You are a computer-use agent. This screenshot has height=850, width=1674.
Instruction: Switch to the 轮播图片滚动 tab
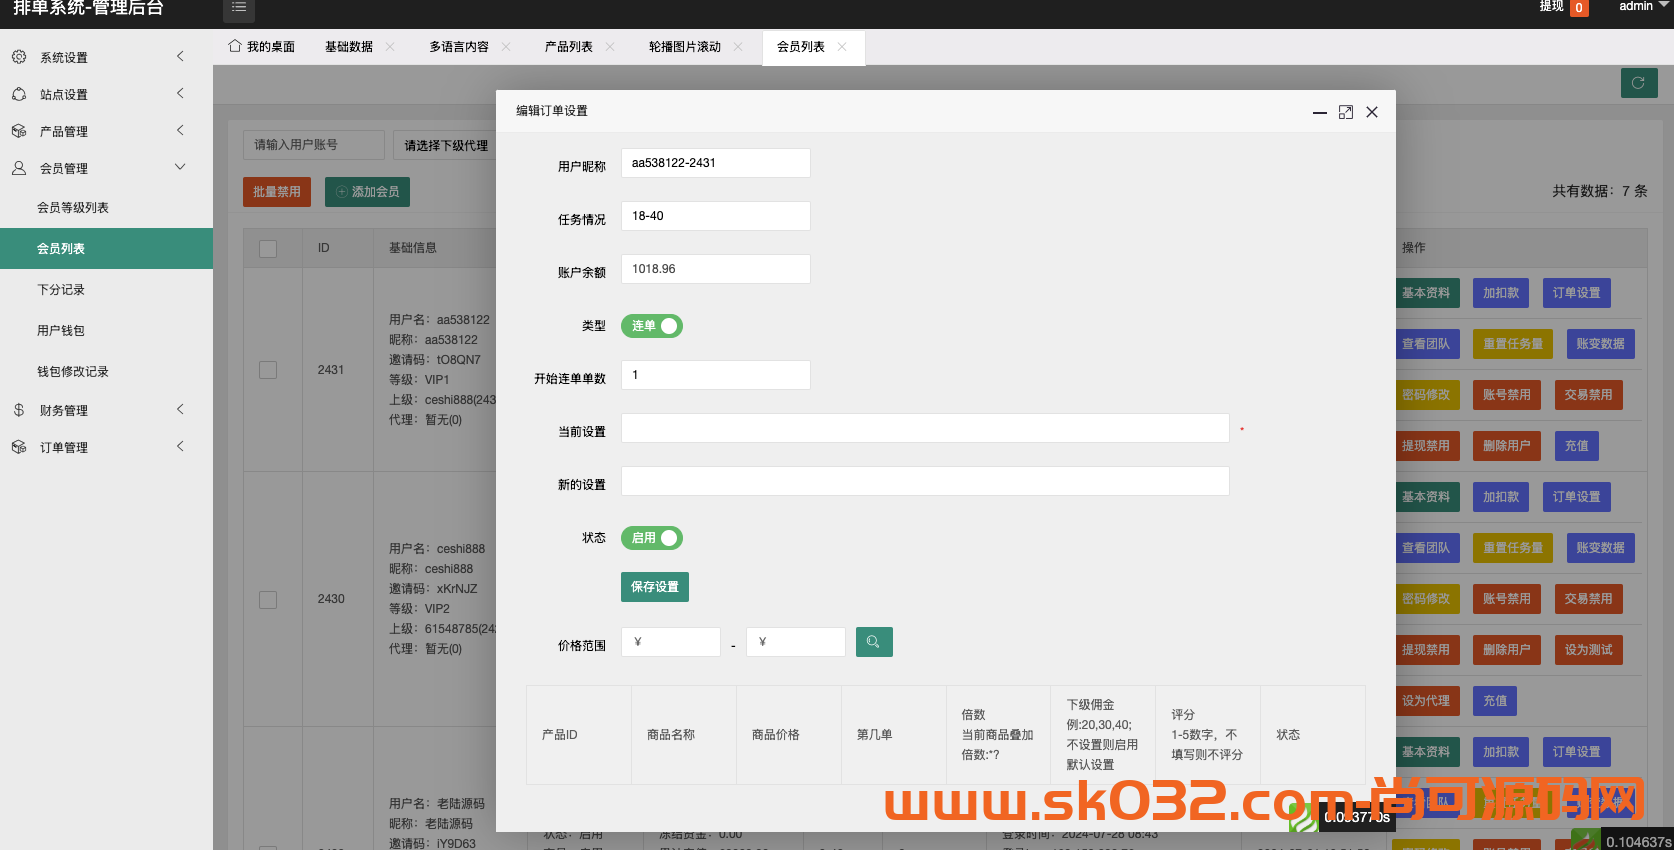pos(685,47)
